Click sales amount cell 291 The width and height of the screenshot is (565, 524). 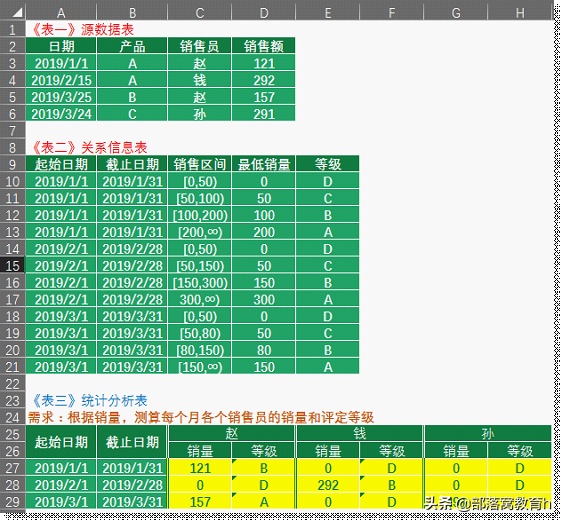pyautogui.click(x=264, y=114)
